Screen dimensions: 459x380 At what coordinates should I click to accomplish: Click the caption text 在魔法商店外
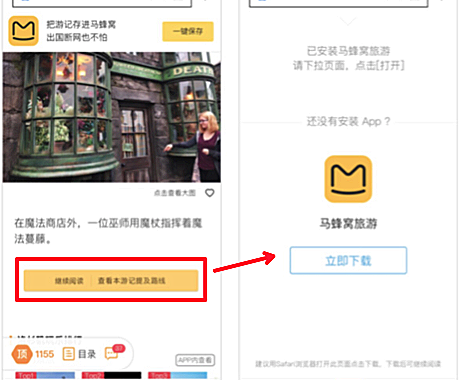coord(45,223)
